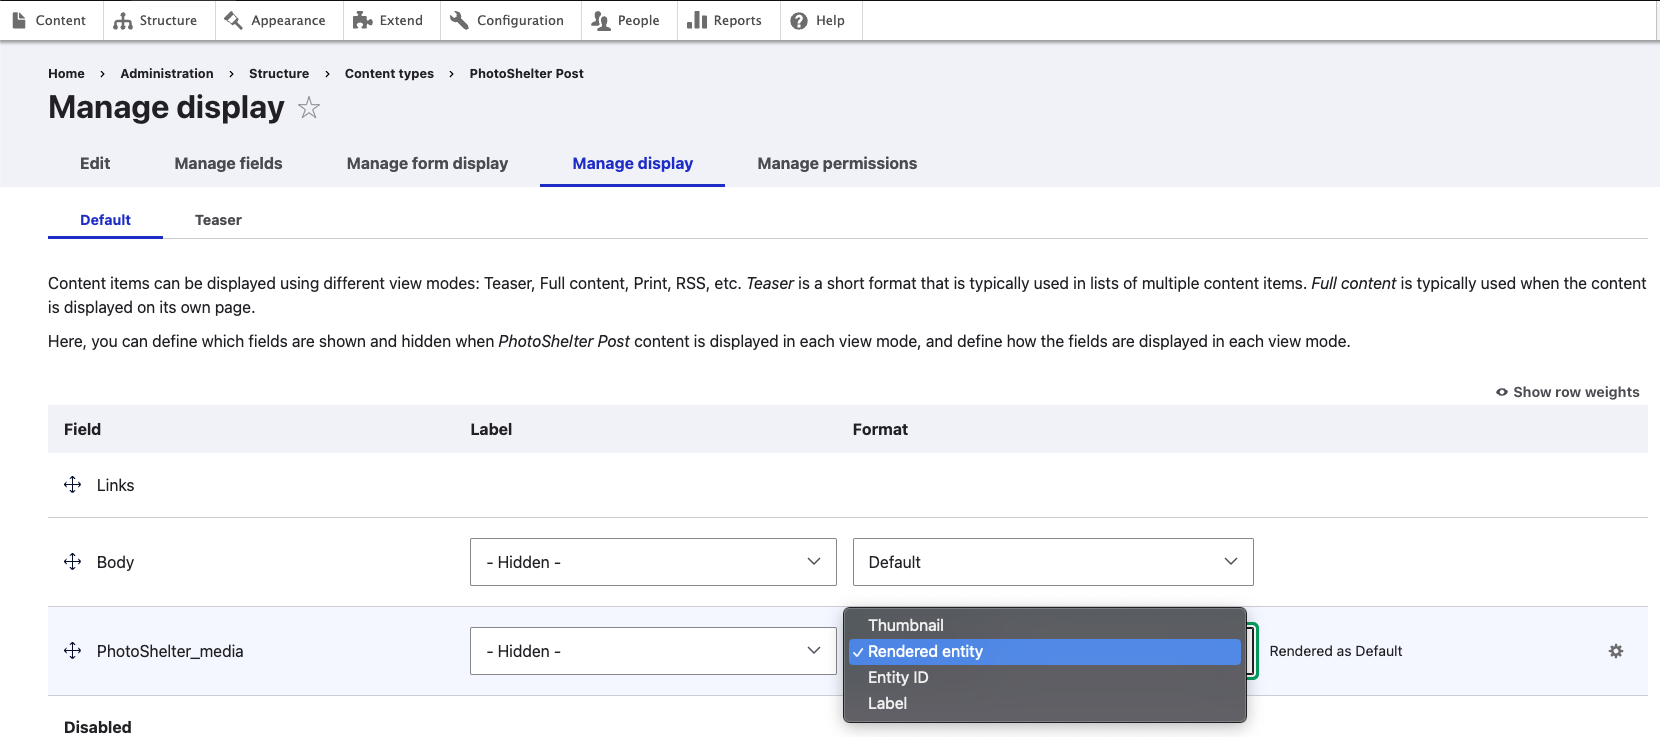Switch to Manage permissions tab
Viewport: 1660px width, 737px height.
click(837, 163)
